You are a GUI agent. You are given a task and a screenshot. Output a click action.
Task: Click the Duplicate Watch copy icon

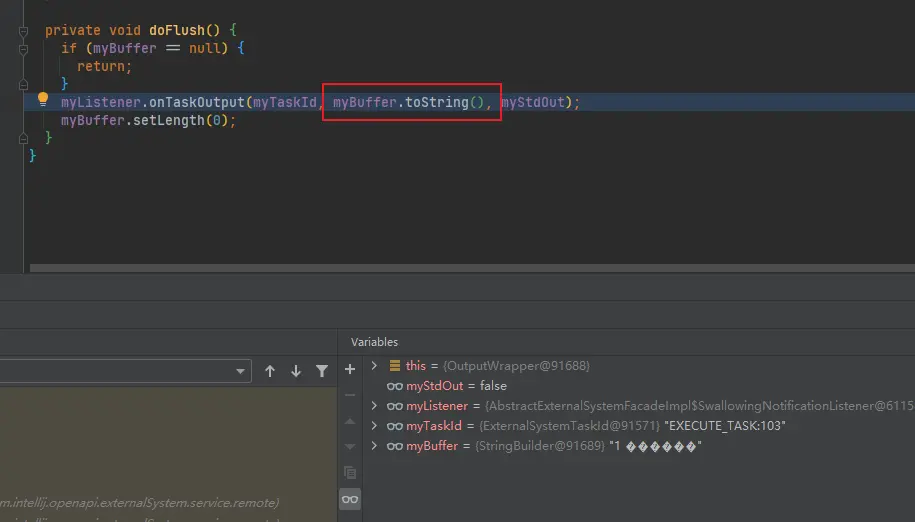pyautogui.click(x=350, y=472)
